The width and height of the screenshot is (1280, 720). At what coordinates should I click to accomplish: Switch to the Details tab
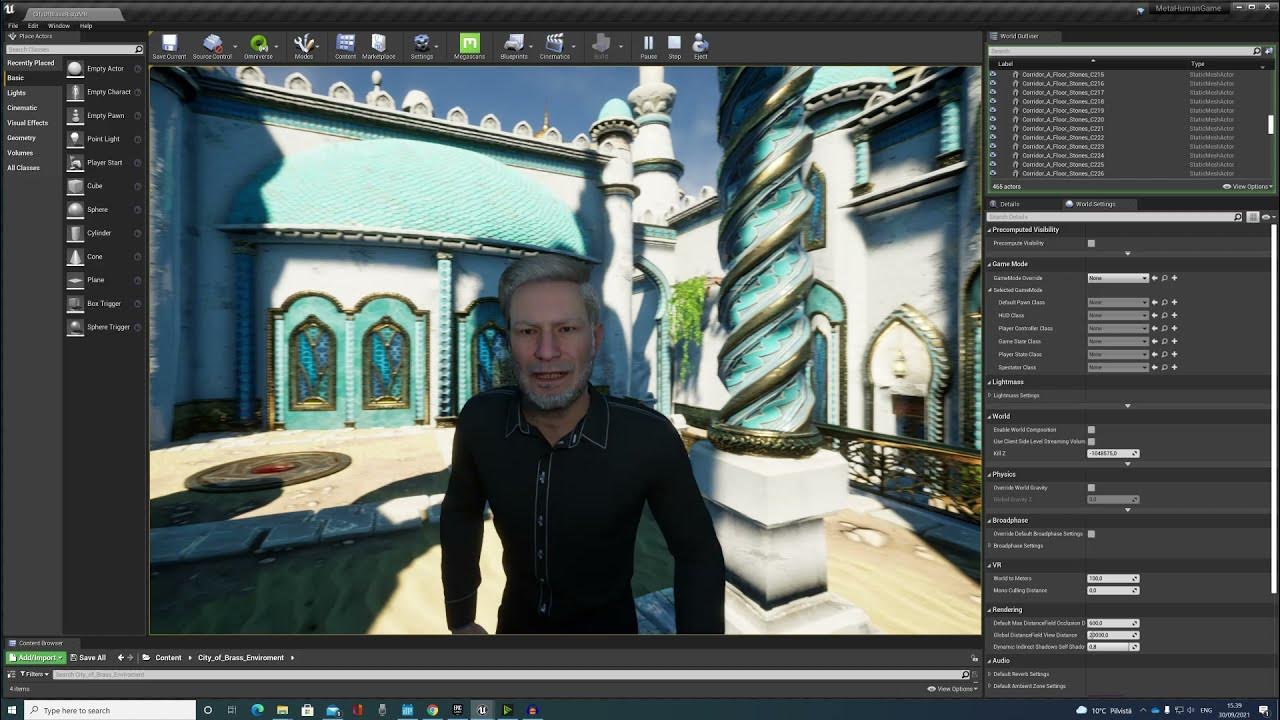pos(1009,204)
